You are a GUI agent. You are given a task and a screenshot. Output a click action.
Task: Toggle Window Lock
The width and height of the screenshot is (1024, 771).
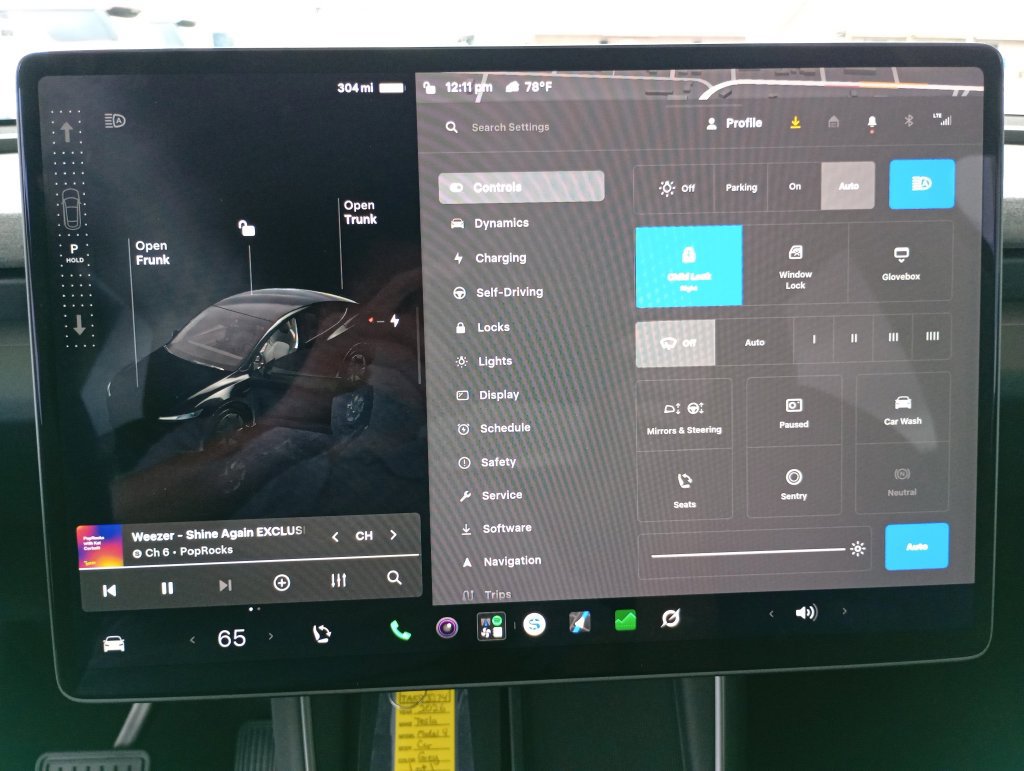click(795, 264)
